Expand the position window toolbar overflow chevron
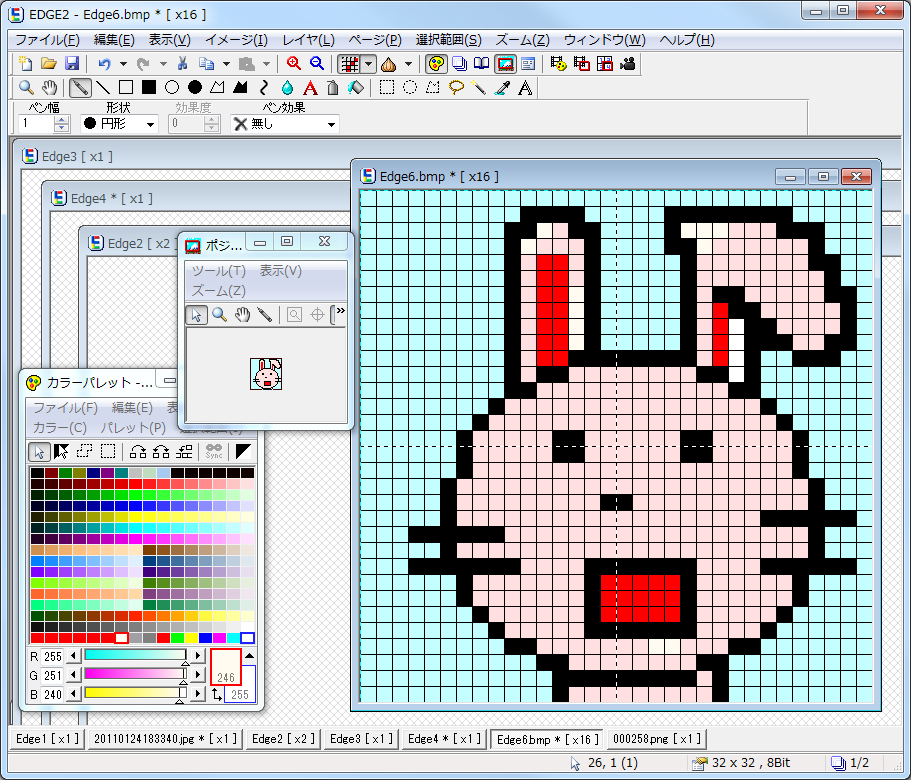The width and height of the screenshot is (911, 780). 340,311
